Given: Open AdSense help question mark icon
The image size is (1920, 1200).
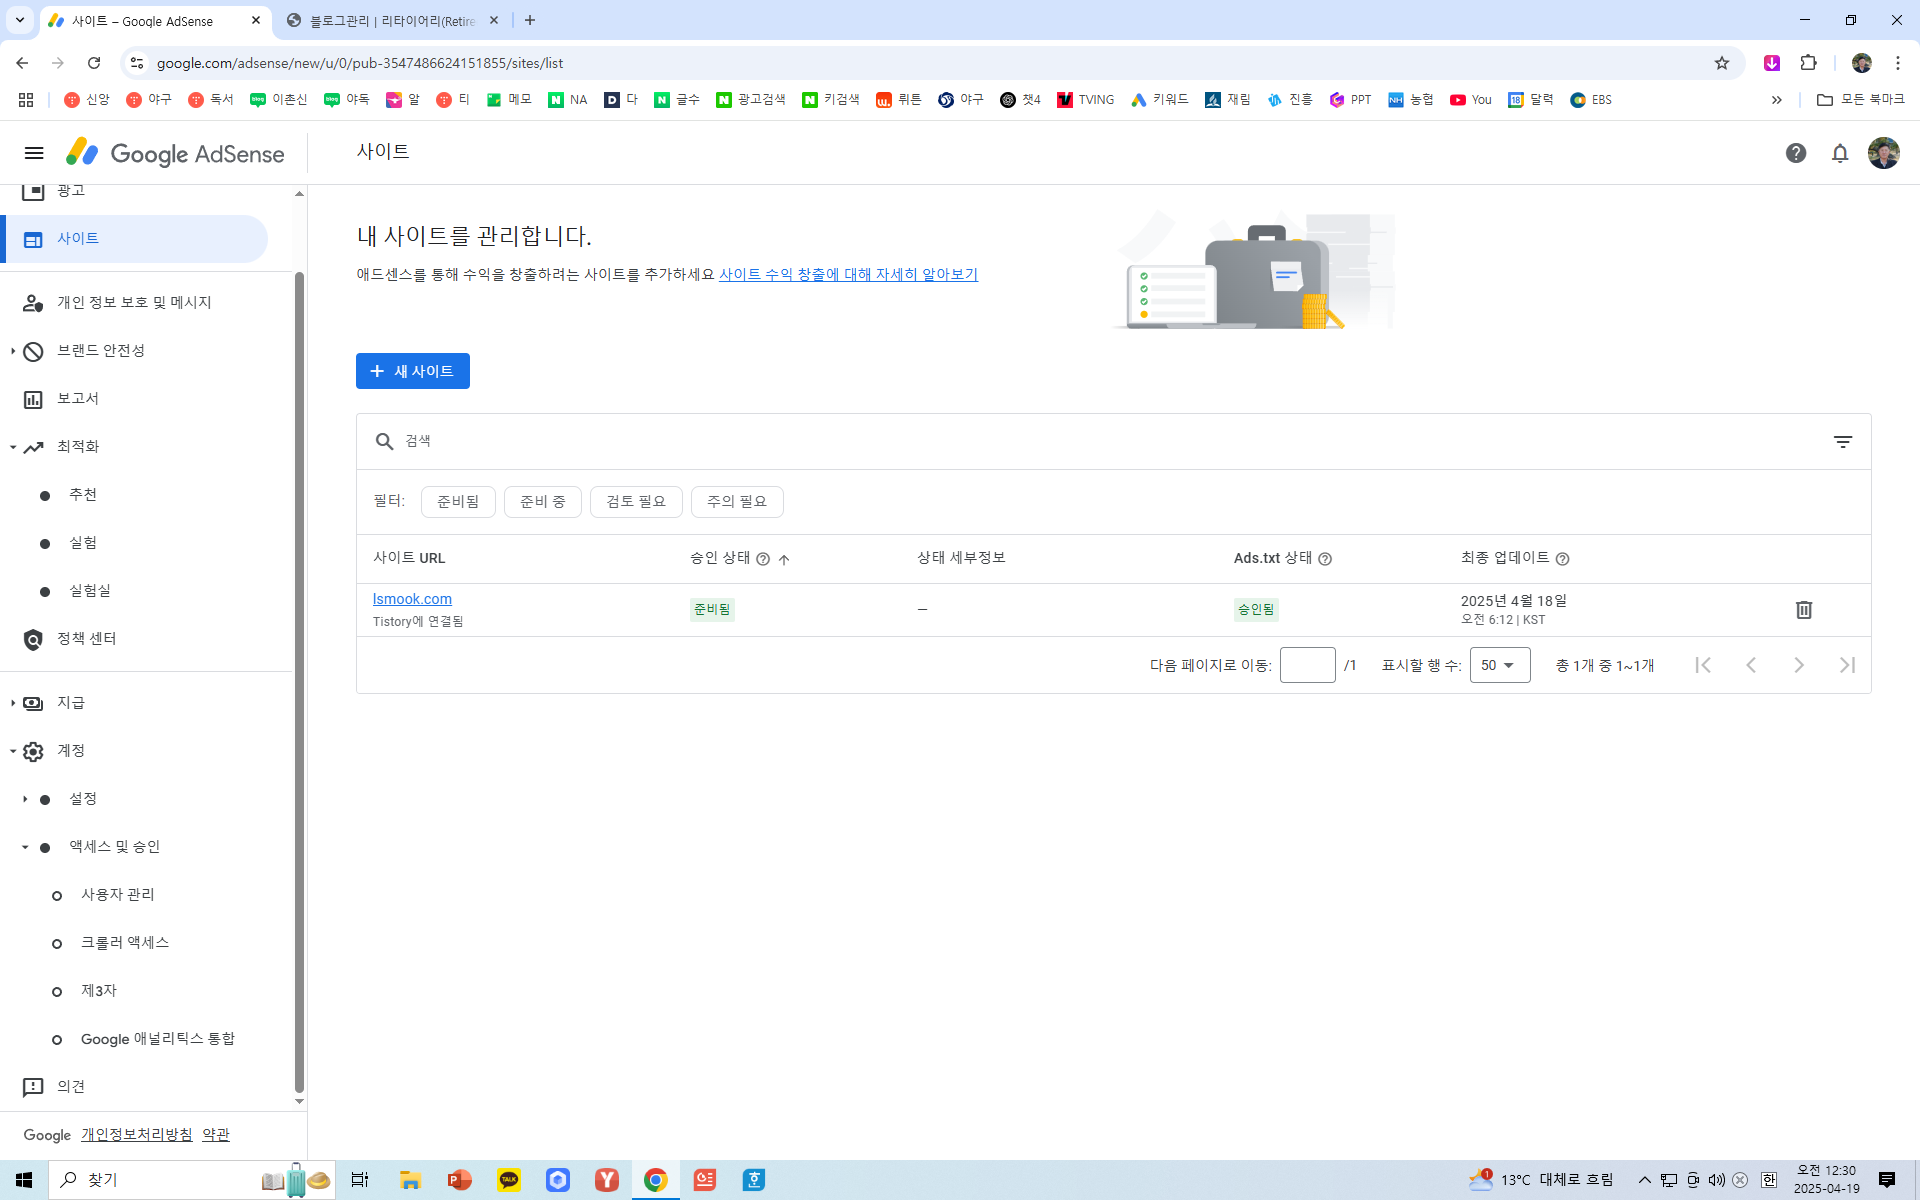Looking at the screenshot, I should 1795,153.
